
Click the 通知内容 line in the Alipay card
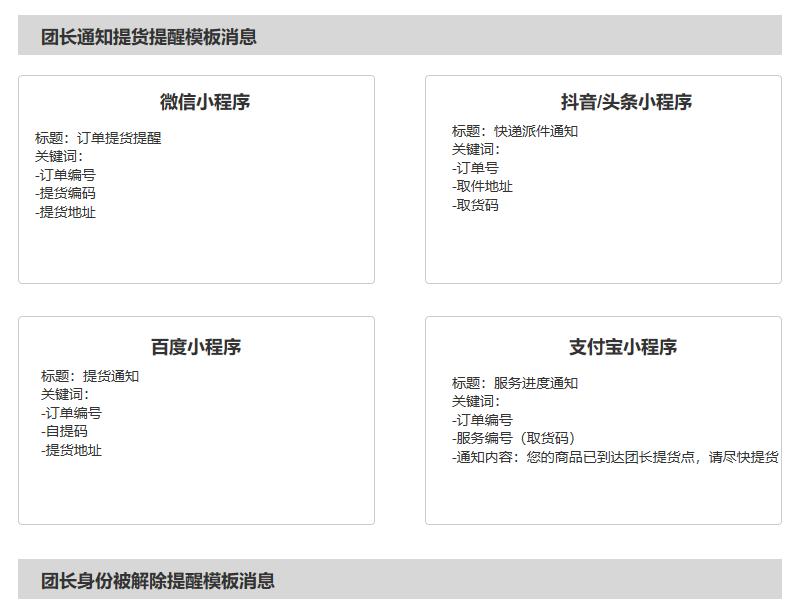pos(615,457)
